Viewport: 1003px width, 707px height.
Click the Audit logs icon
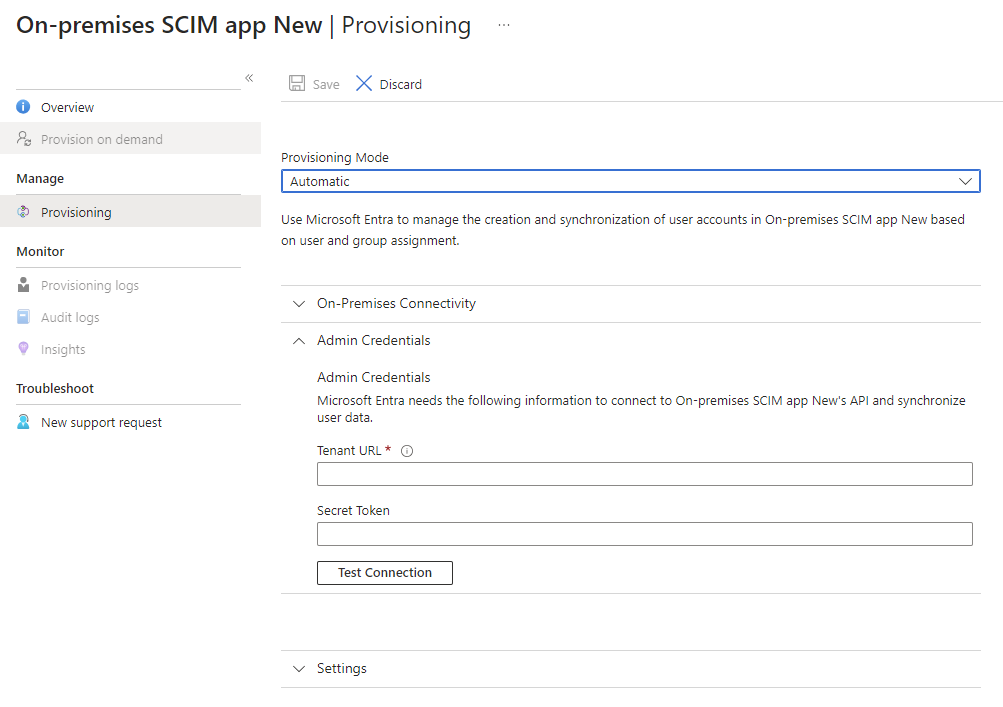(x=23, y=317)
